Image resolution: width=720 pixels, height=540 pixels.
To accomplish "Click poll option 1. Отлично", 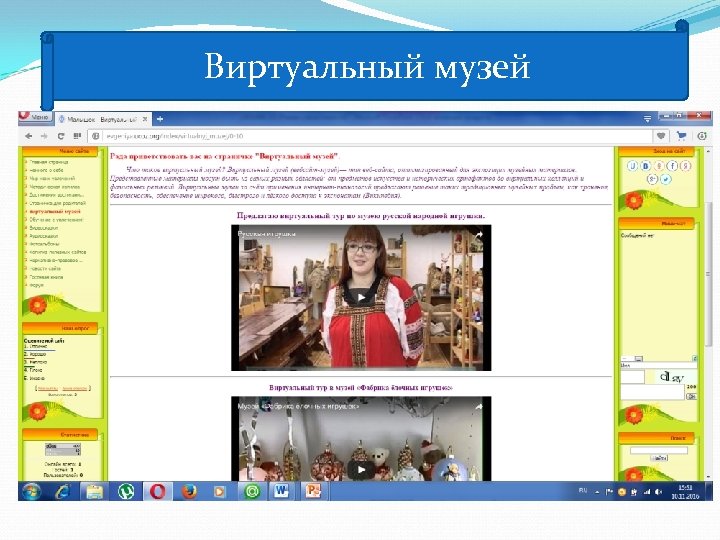I will pyautogui.click(x=35, y=346).
